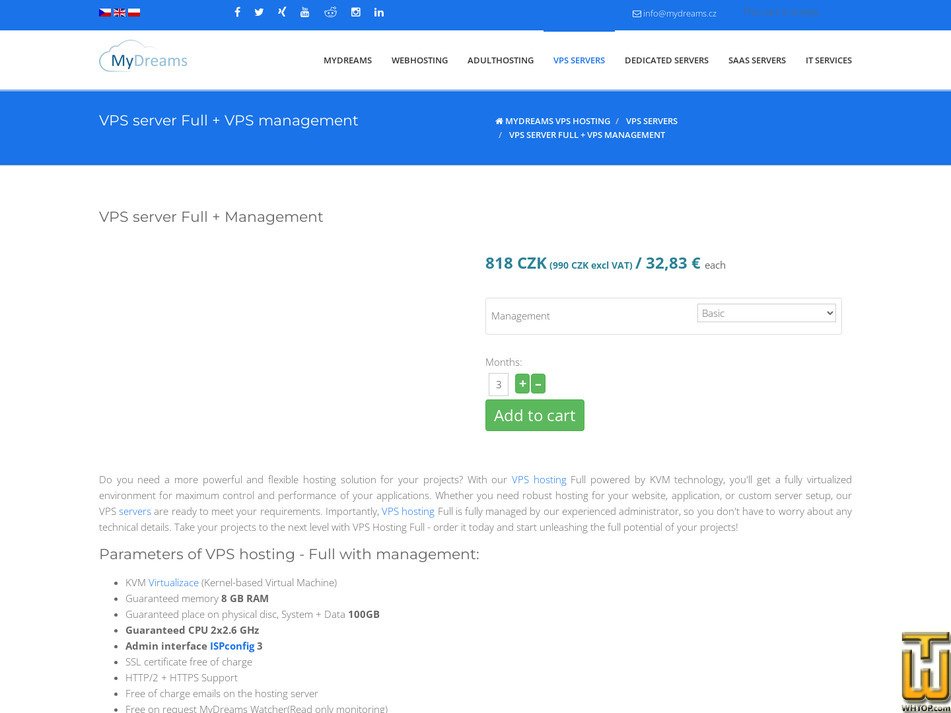Click inside the Months number field
This screenshot has width=951, height=713.
click(498, 383)
